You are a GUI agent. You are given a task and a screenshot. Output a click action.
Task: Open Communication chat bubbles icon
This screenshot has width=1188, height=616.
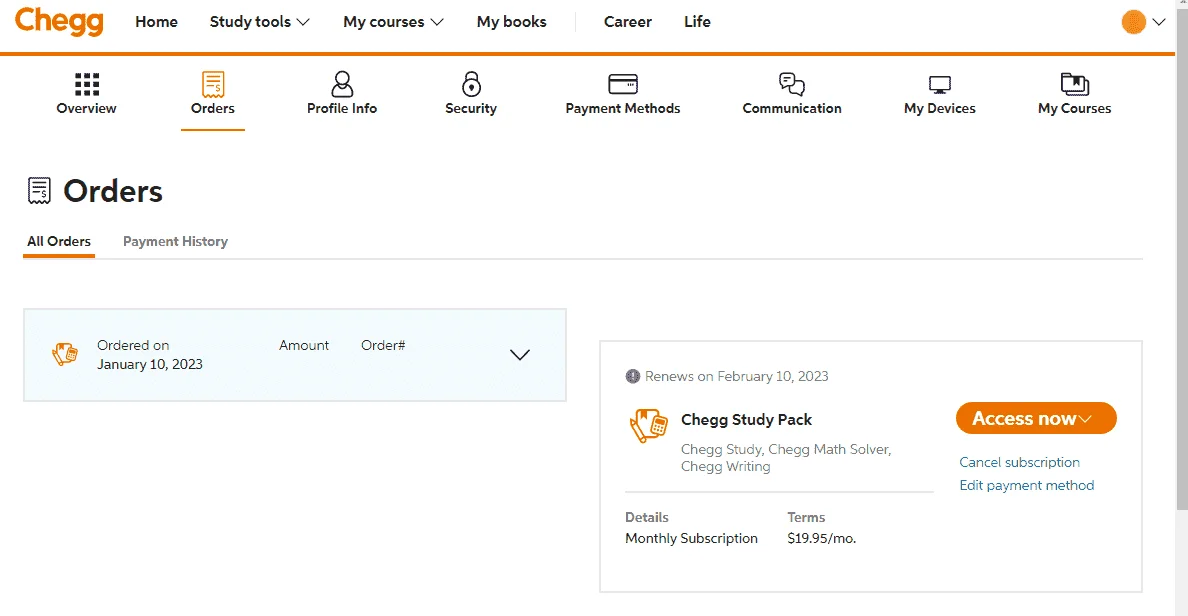(x=792, y=84)
